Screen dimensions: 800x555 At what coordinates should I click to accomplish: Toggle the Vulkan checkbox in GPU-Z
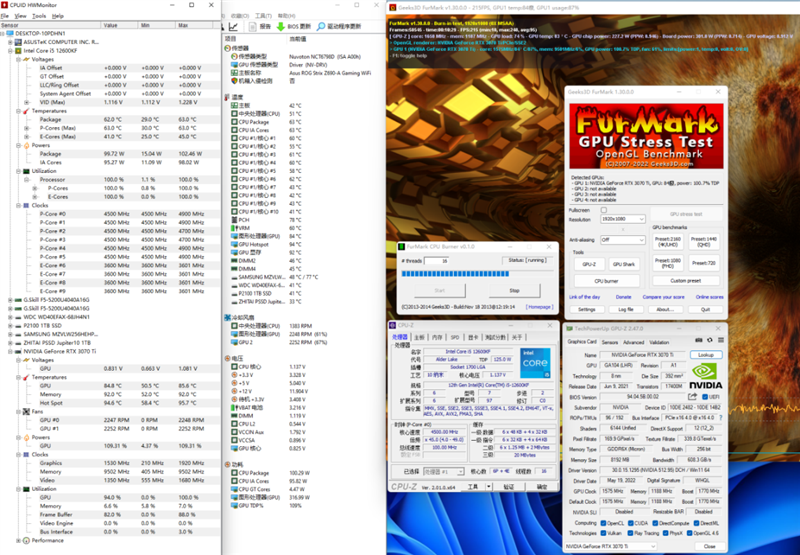(604, 533)
